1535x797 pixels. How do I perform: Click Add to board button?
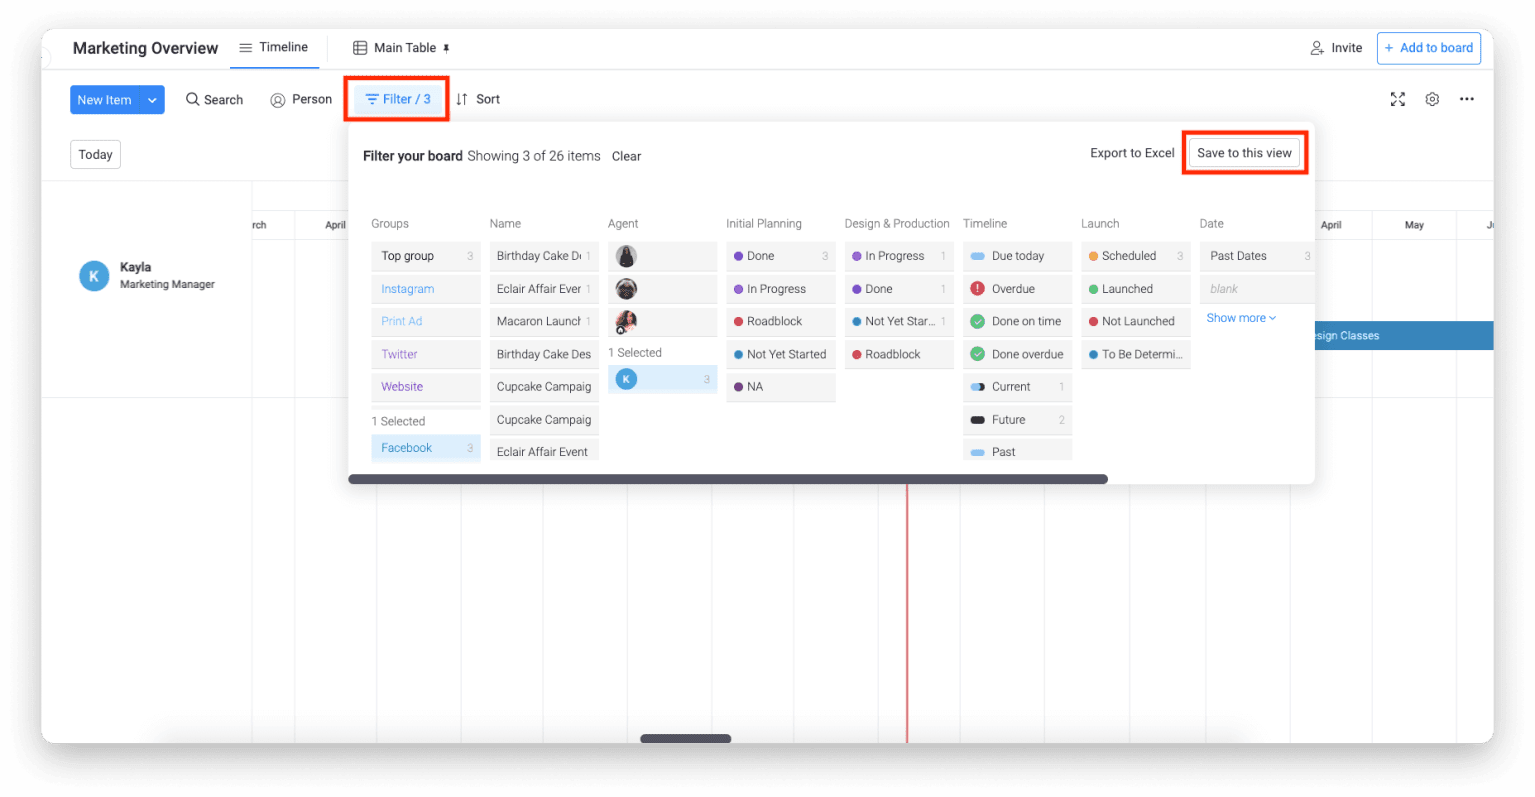pos(1428,48)
